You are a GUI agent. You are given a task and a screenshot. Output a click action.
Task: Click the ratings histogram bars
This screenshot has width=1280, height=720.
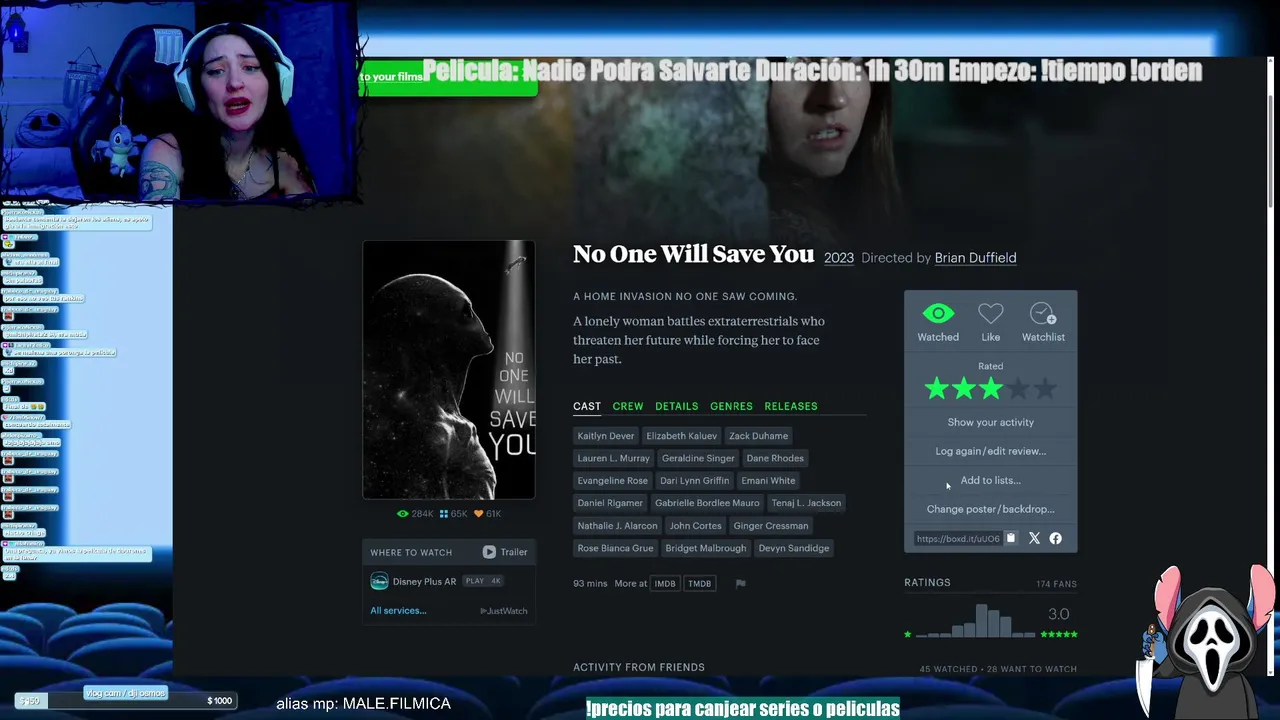point(976,621)
